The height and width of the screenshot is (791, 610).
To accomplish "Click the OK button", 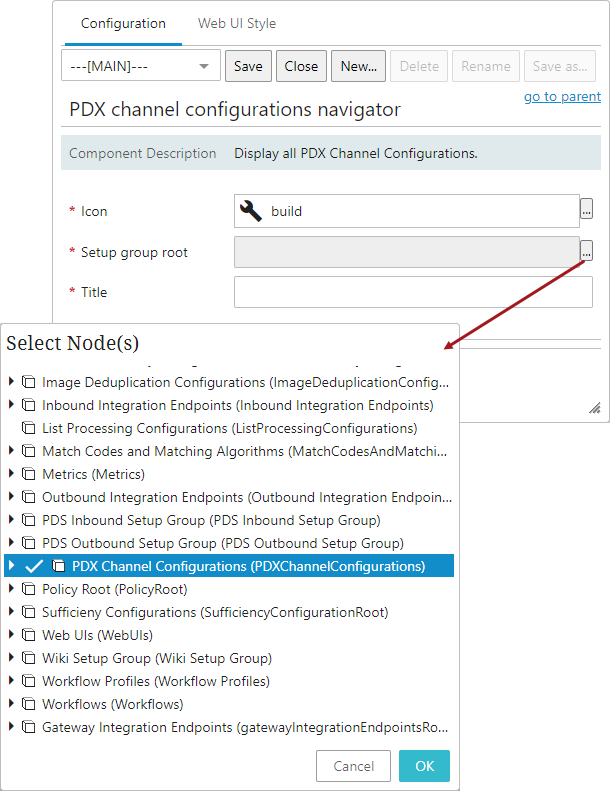I will 424,766.
